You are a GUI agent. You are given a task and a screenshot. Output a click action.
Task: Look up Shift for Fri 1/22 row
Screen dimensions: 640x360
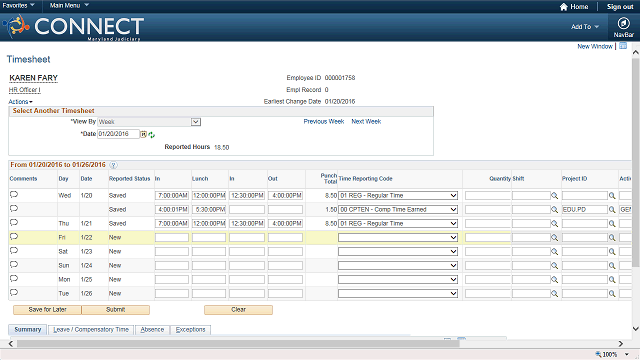pos(554,238)
